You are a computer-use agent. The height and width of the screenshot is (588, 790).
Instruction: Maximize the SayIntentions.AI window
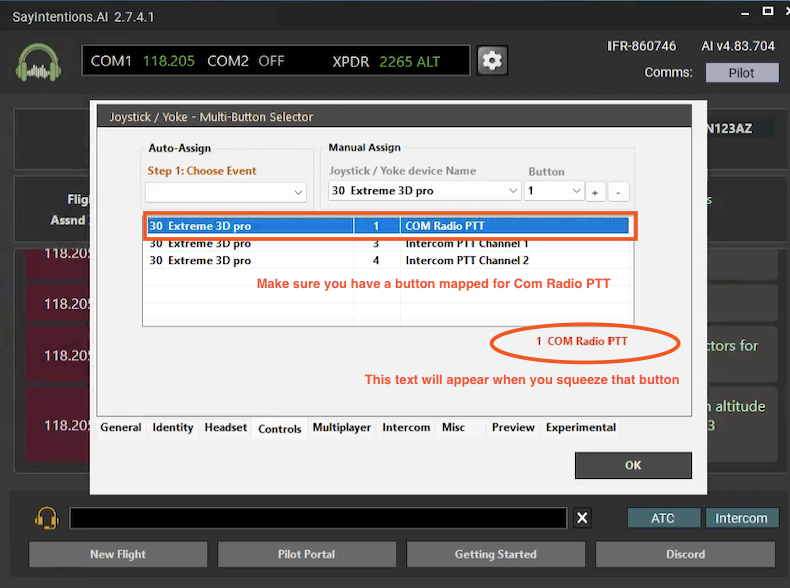pos(767,11)
